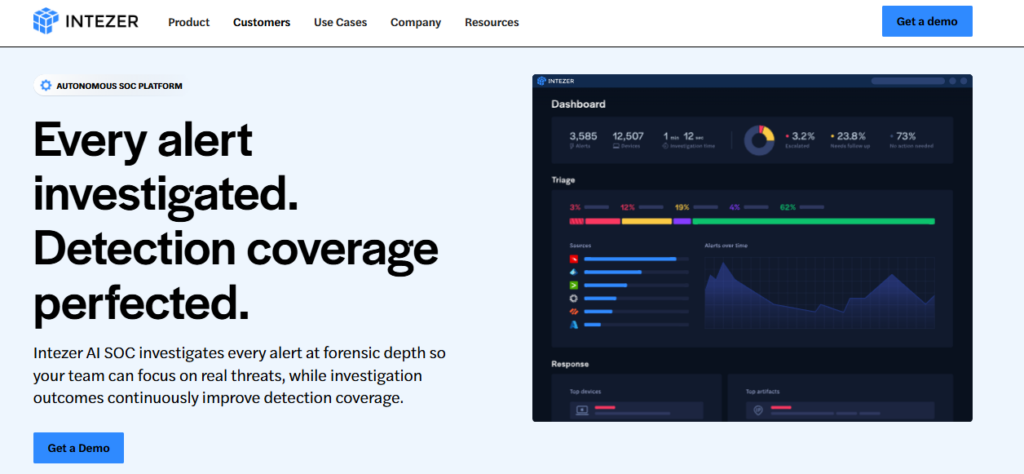Click the 'Triage' section heading
This screenshot has width=1024, height=474.
coord(563,180)
